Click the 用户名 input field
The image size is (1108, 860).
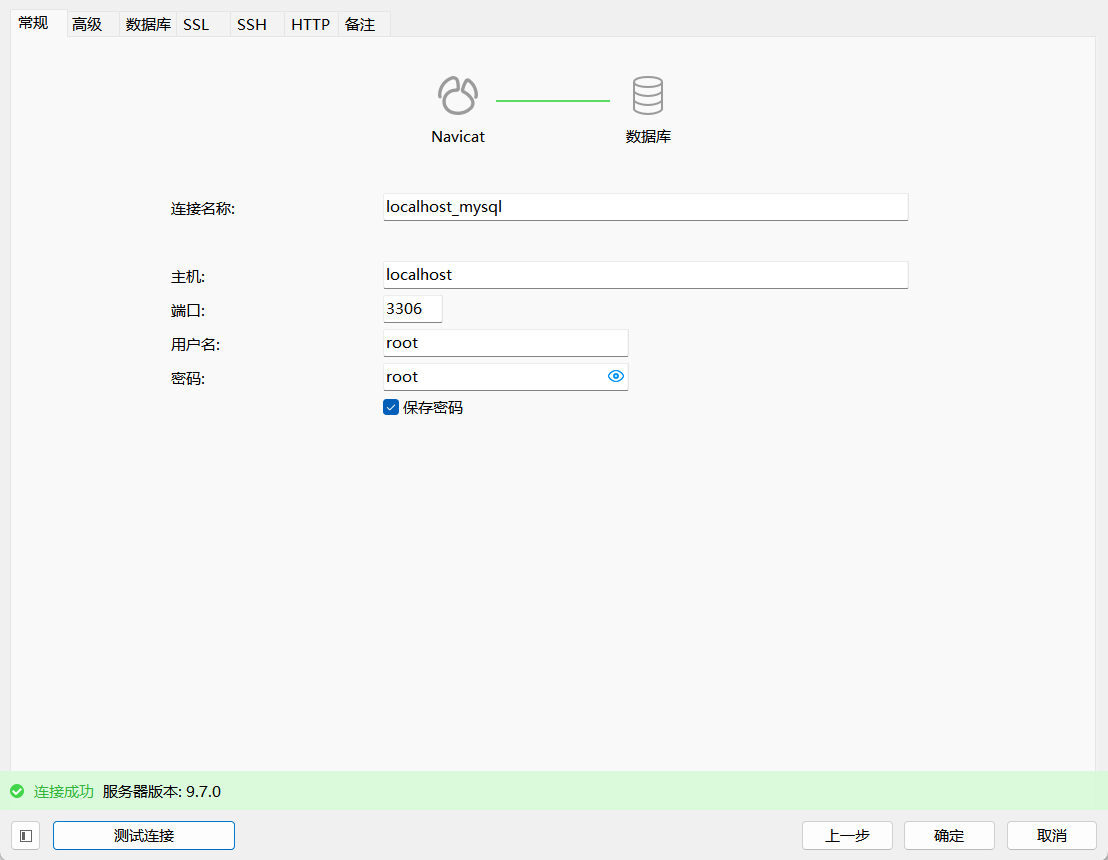tap(505, 343)
